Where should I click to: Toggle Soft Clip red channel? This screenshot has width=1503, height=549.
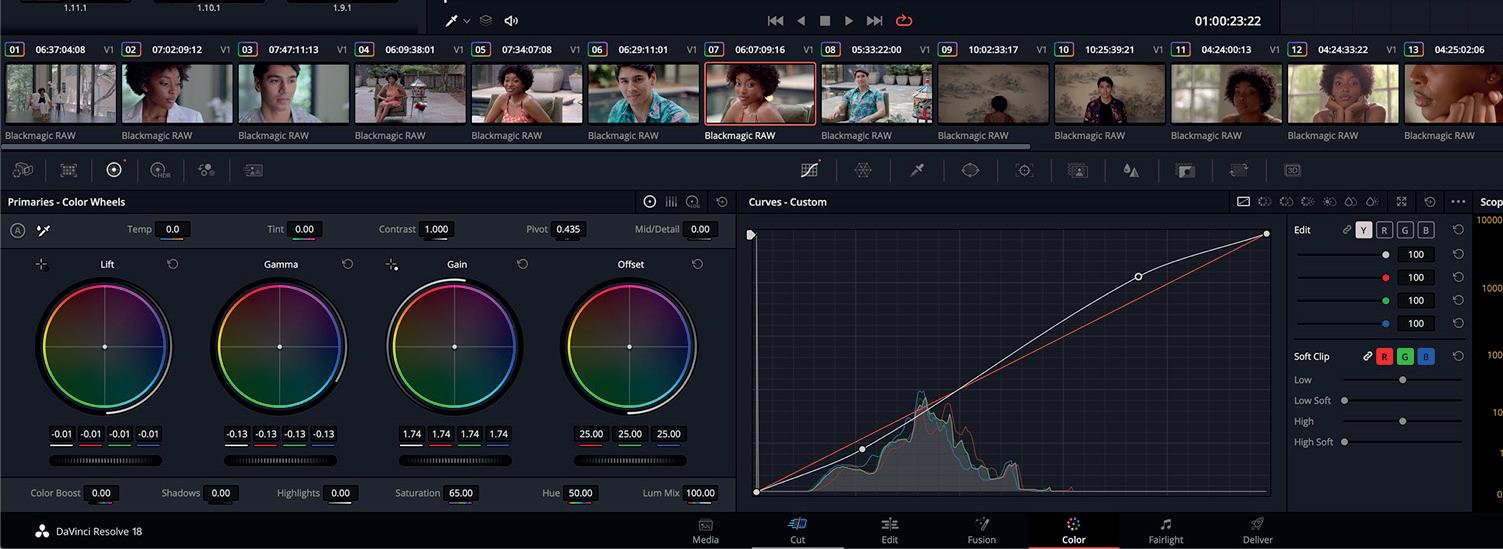point(1385,356)
